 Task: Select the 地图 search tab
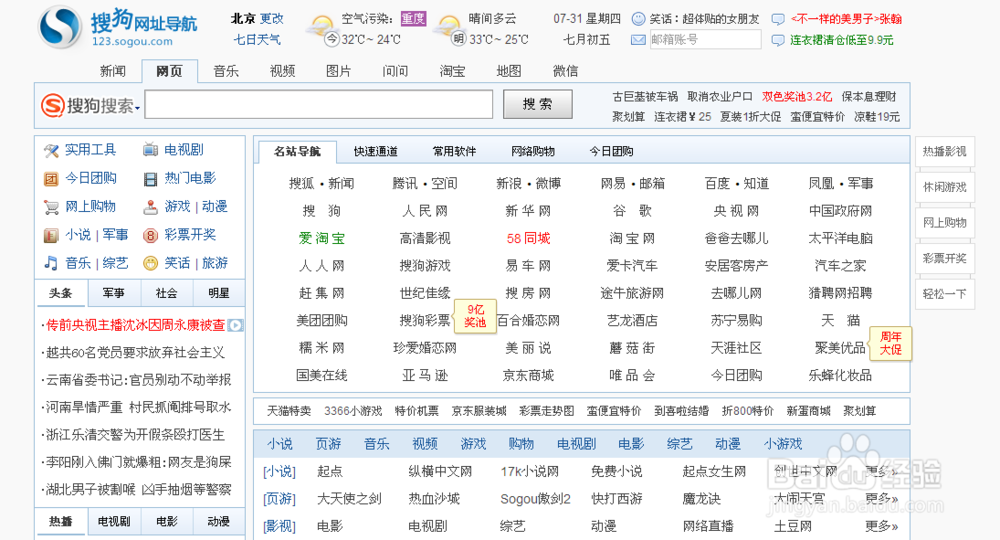(x=509, y=71)
